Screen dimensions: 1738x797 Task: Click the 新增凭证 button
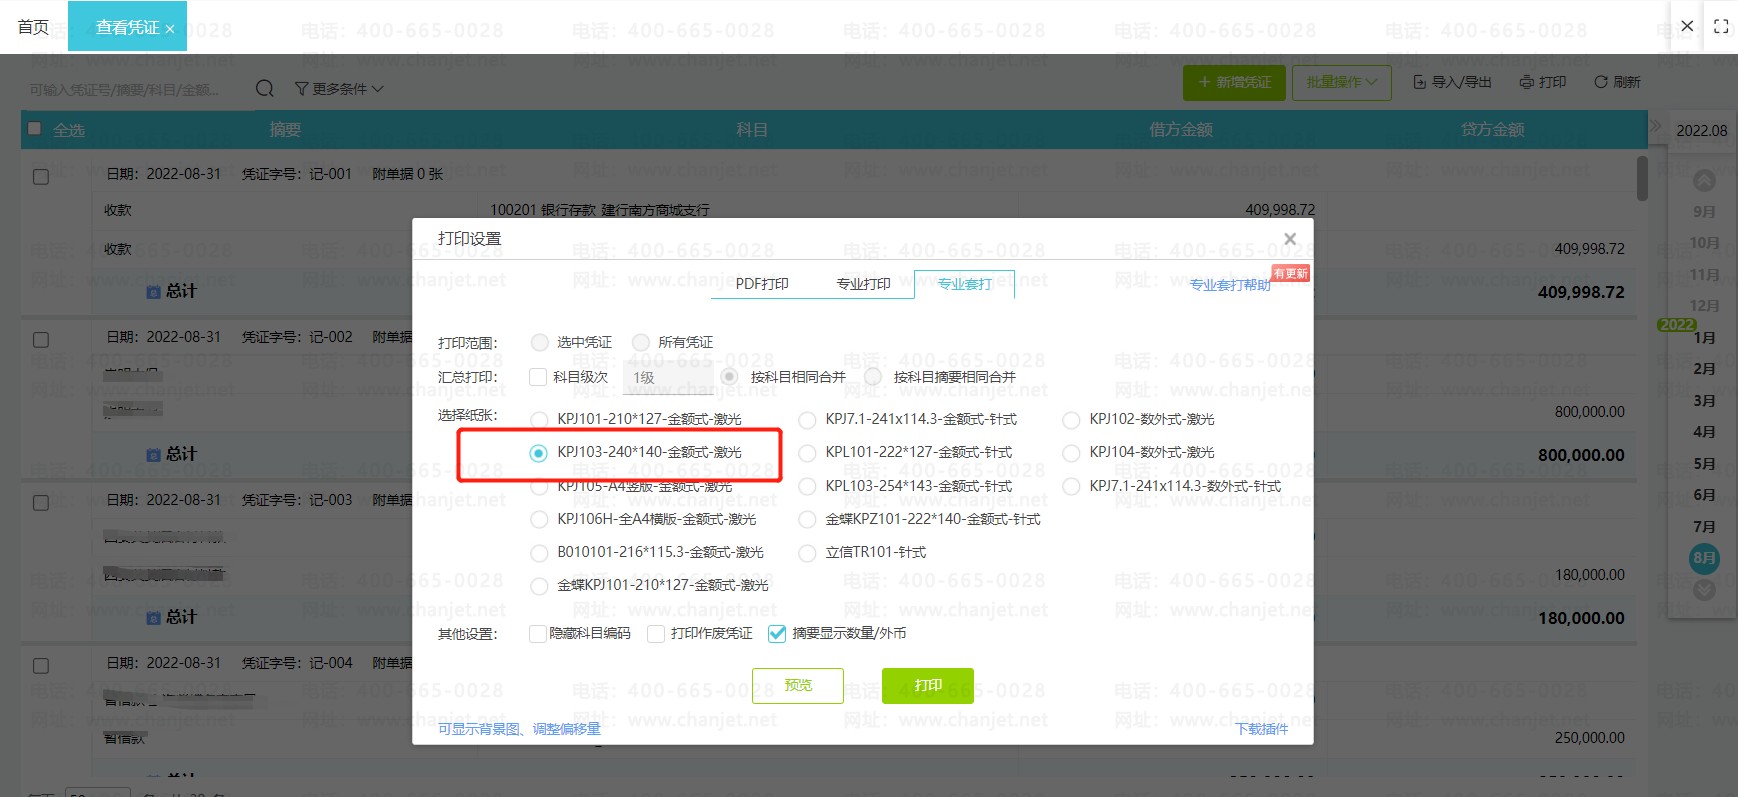point(1234,82)
